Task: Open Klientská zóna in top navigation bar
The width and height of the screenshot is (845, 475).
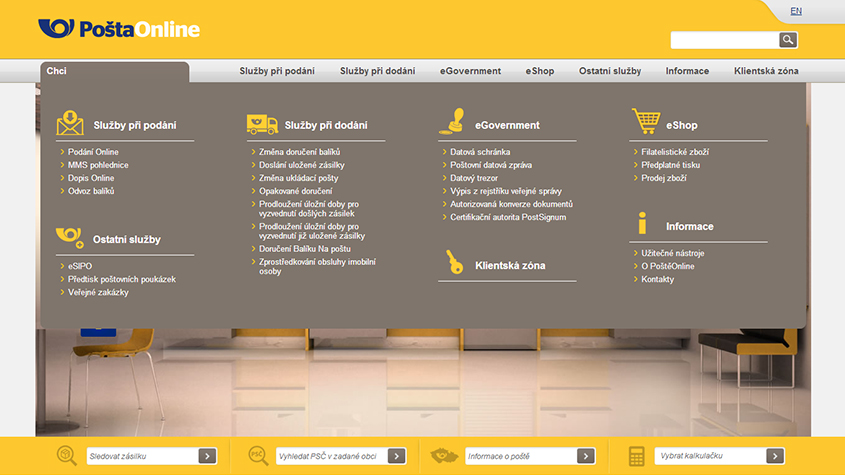Action: tap(766, 71)
